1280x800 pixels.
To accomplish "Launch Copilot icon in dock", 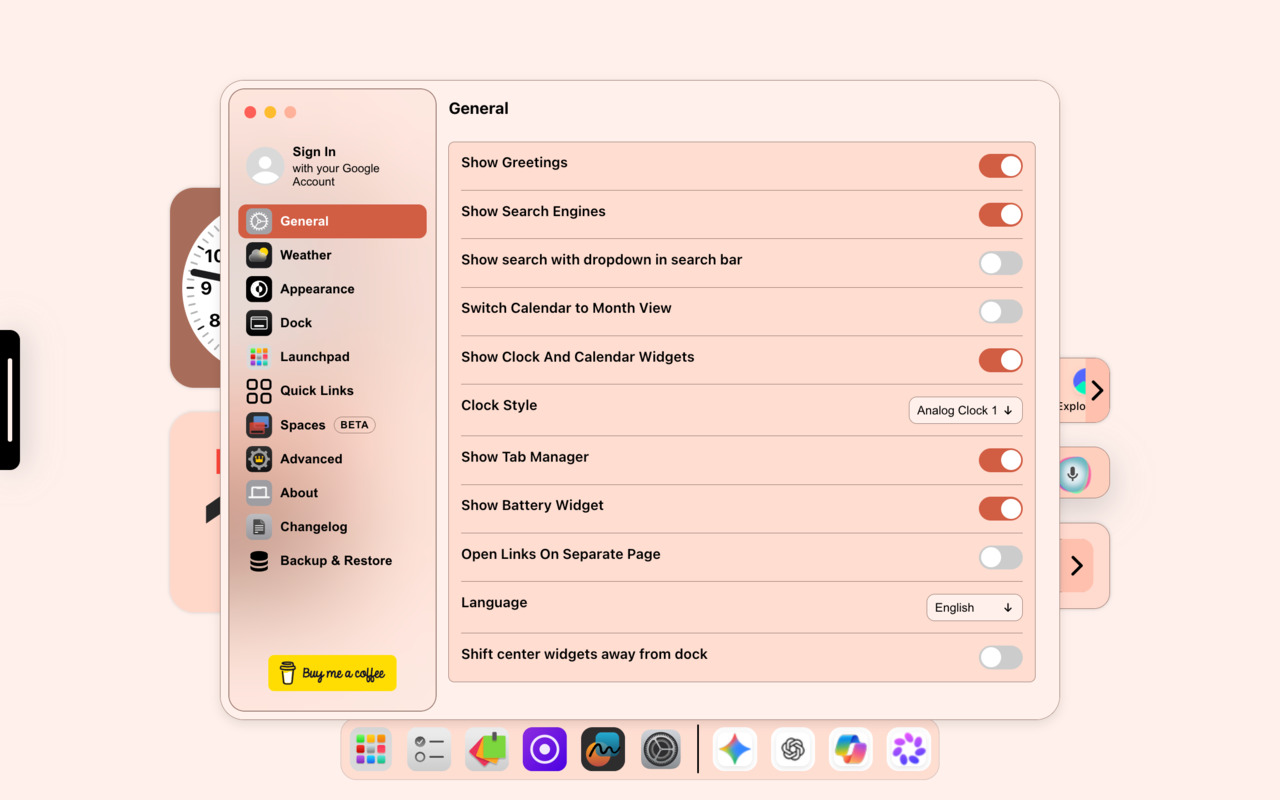I will (851, 749).
